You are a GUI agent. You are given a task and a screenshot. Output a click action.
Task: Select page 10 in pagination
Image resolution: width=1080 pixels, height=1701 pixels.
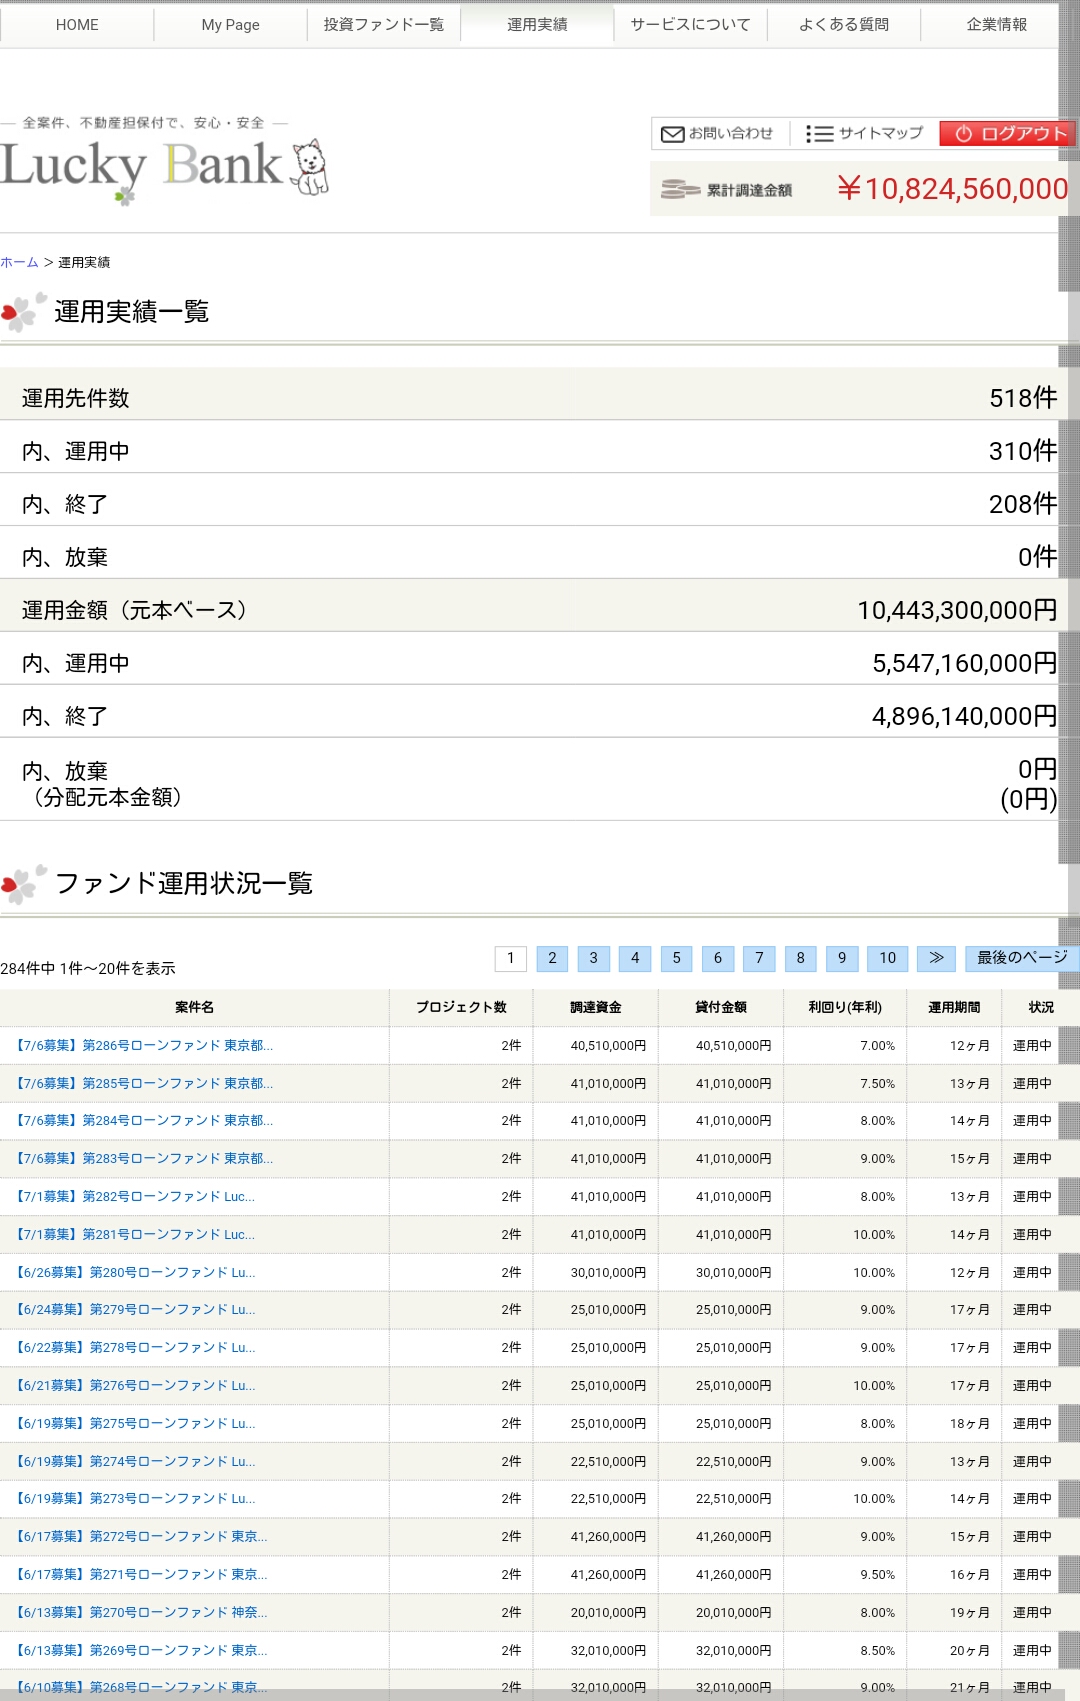coord(887,958)
